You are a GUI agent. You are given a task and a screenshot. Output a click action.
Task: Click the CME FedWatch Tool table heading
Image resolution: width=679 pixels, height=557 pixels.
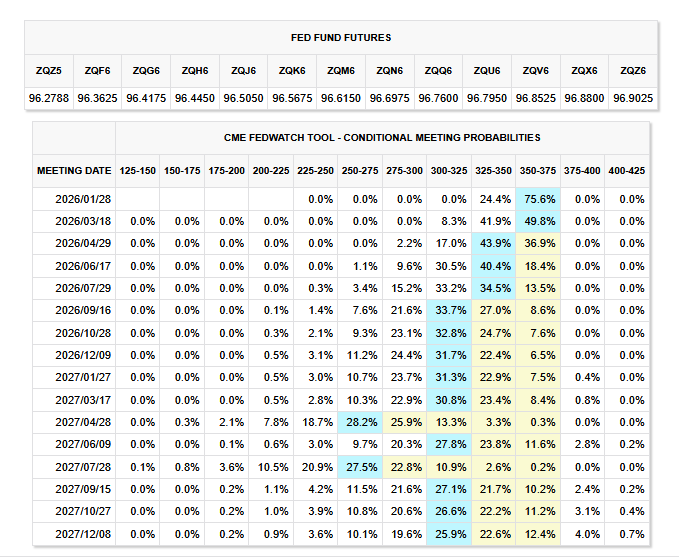(x=383, y=137)
